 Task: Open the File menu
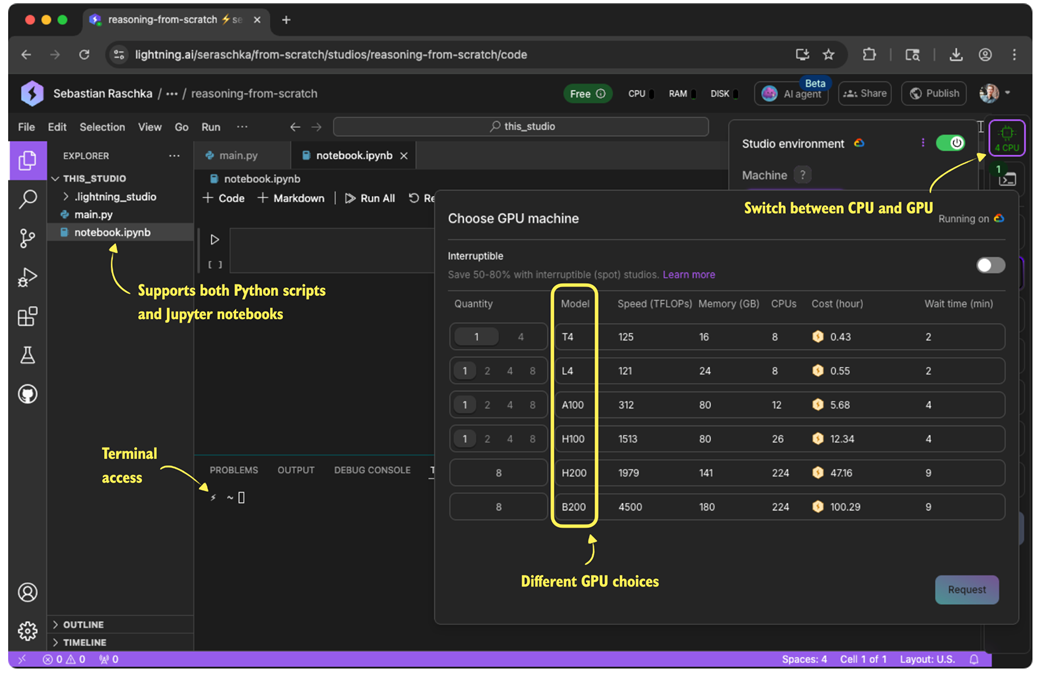pos(25,127)
